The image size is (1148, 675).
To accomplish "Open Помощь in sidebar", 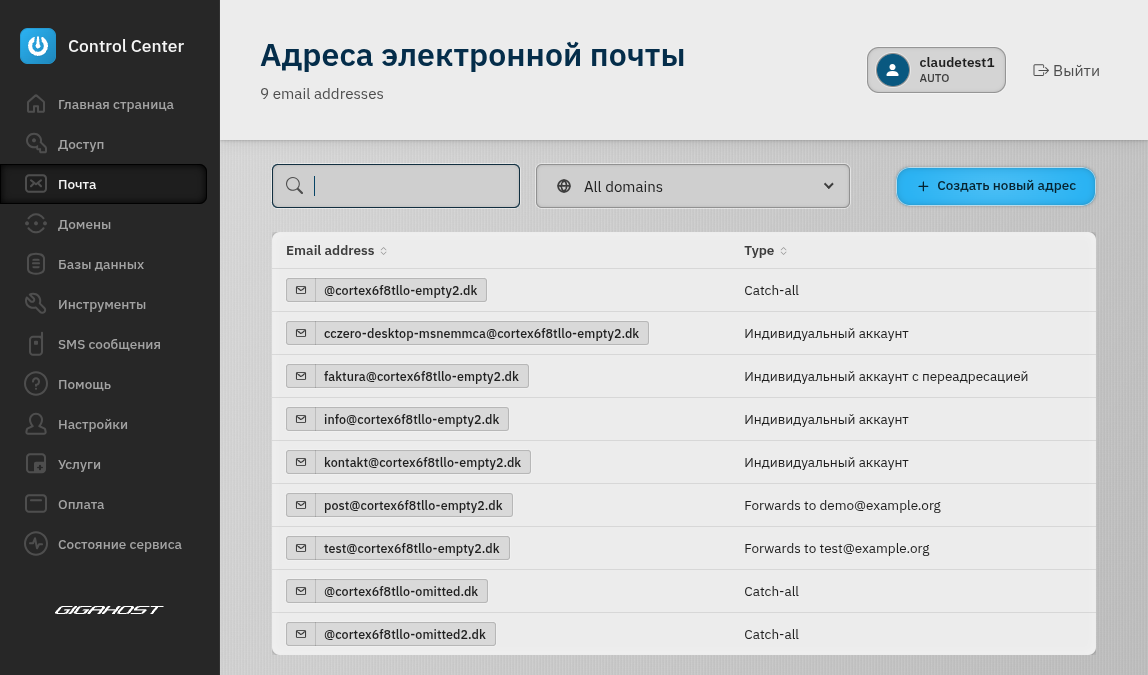I will [x=103, y=384].
